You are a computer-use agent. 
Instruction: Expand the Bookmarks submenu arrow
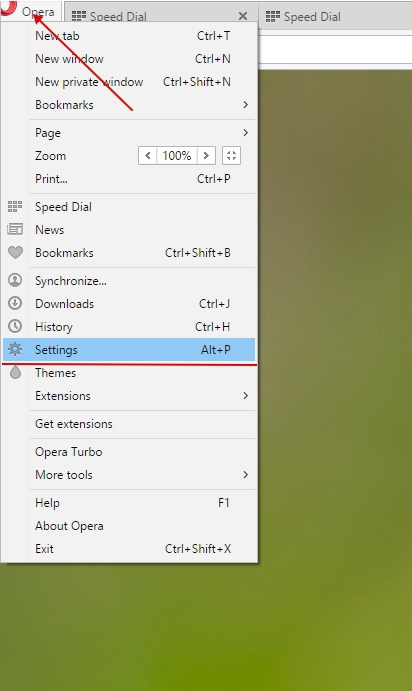coord(245,104)
